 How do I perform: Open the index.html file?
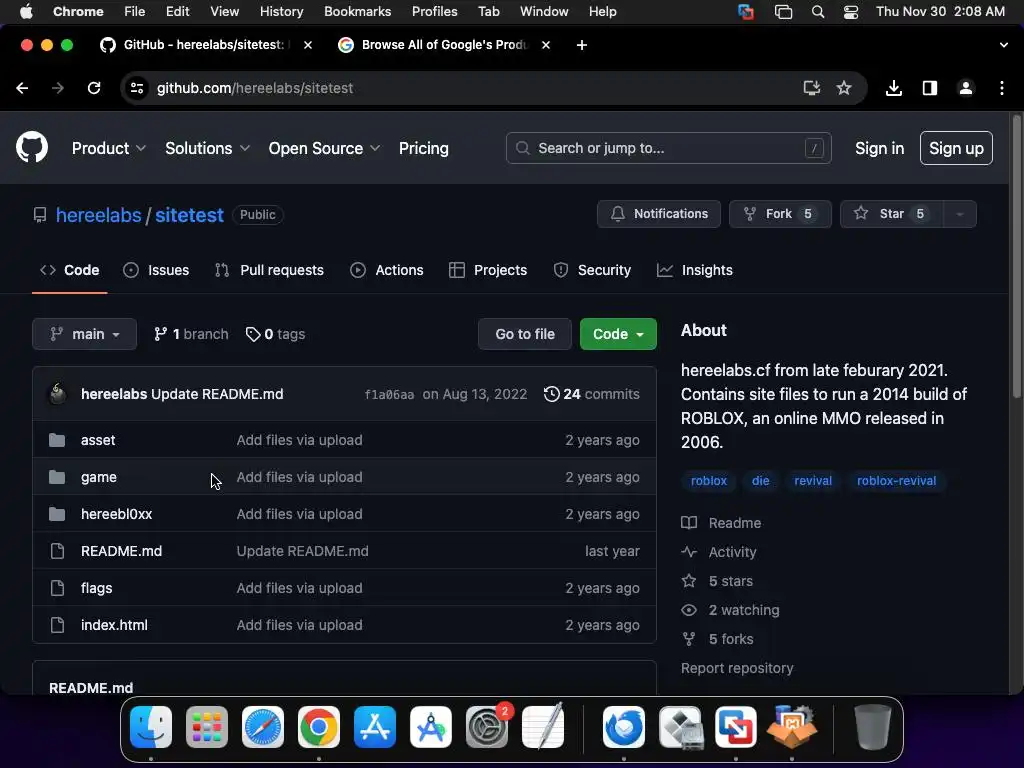(114, 625)
